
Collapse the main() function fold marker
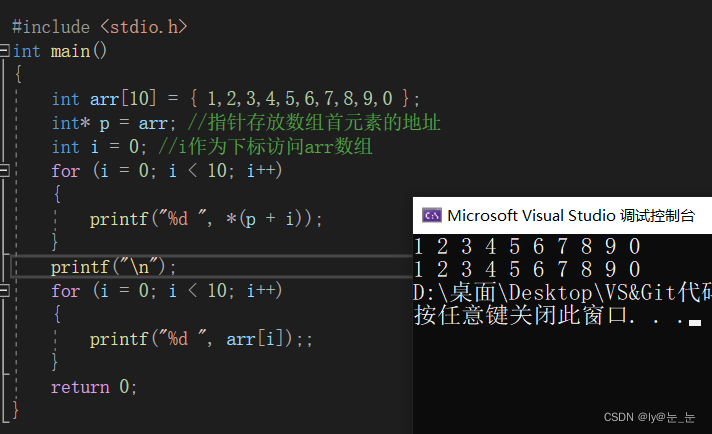pyautogui.click(x=4, y=50)
